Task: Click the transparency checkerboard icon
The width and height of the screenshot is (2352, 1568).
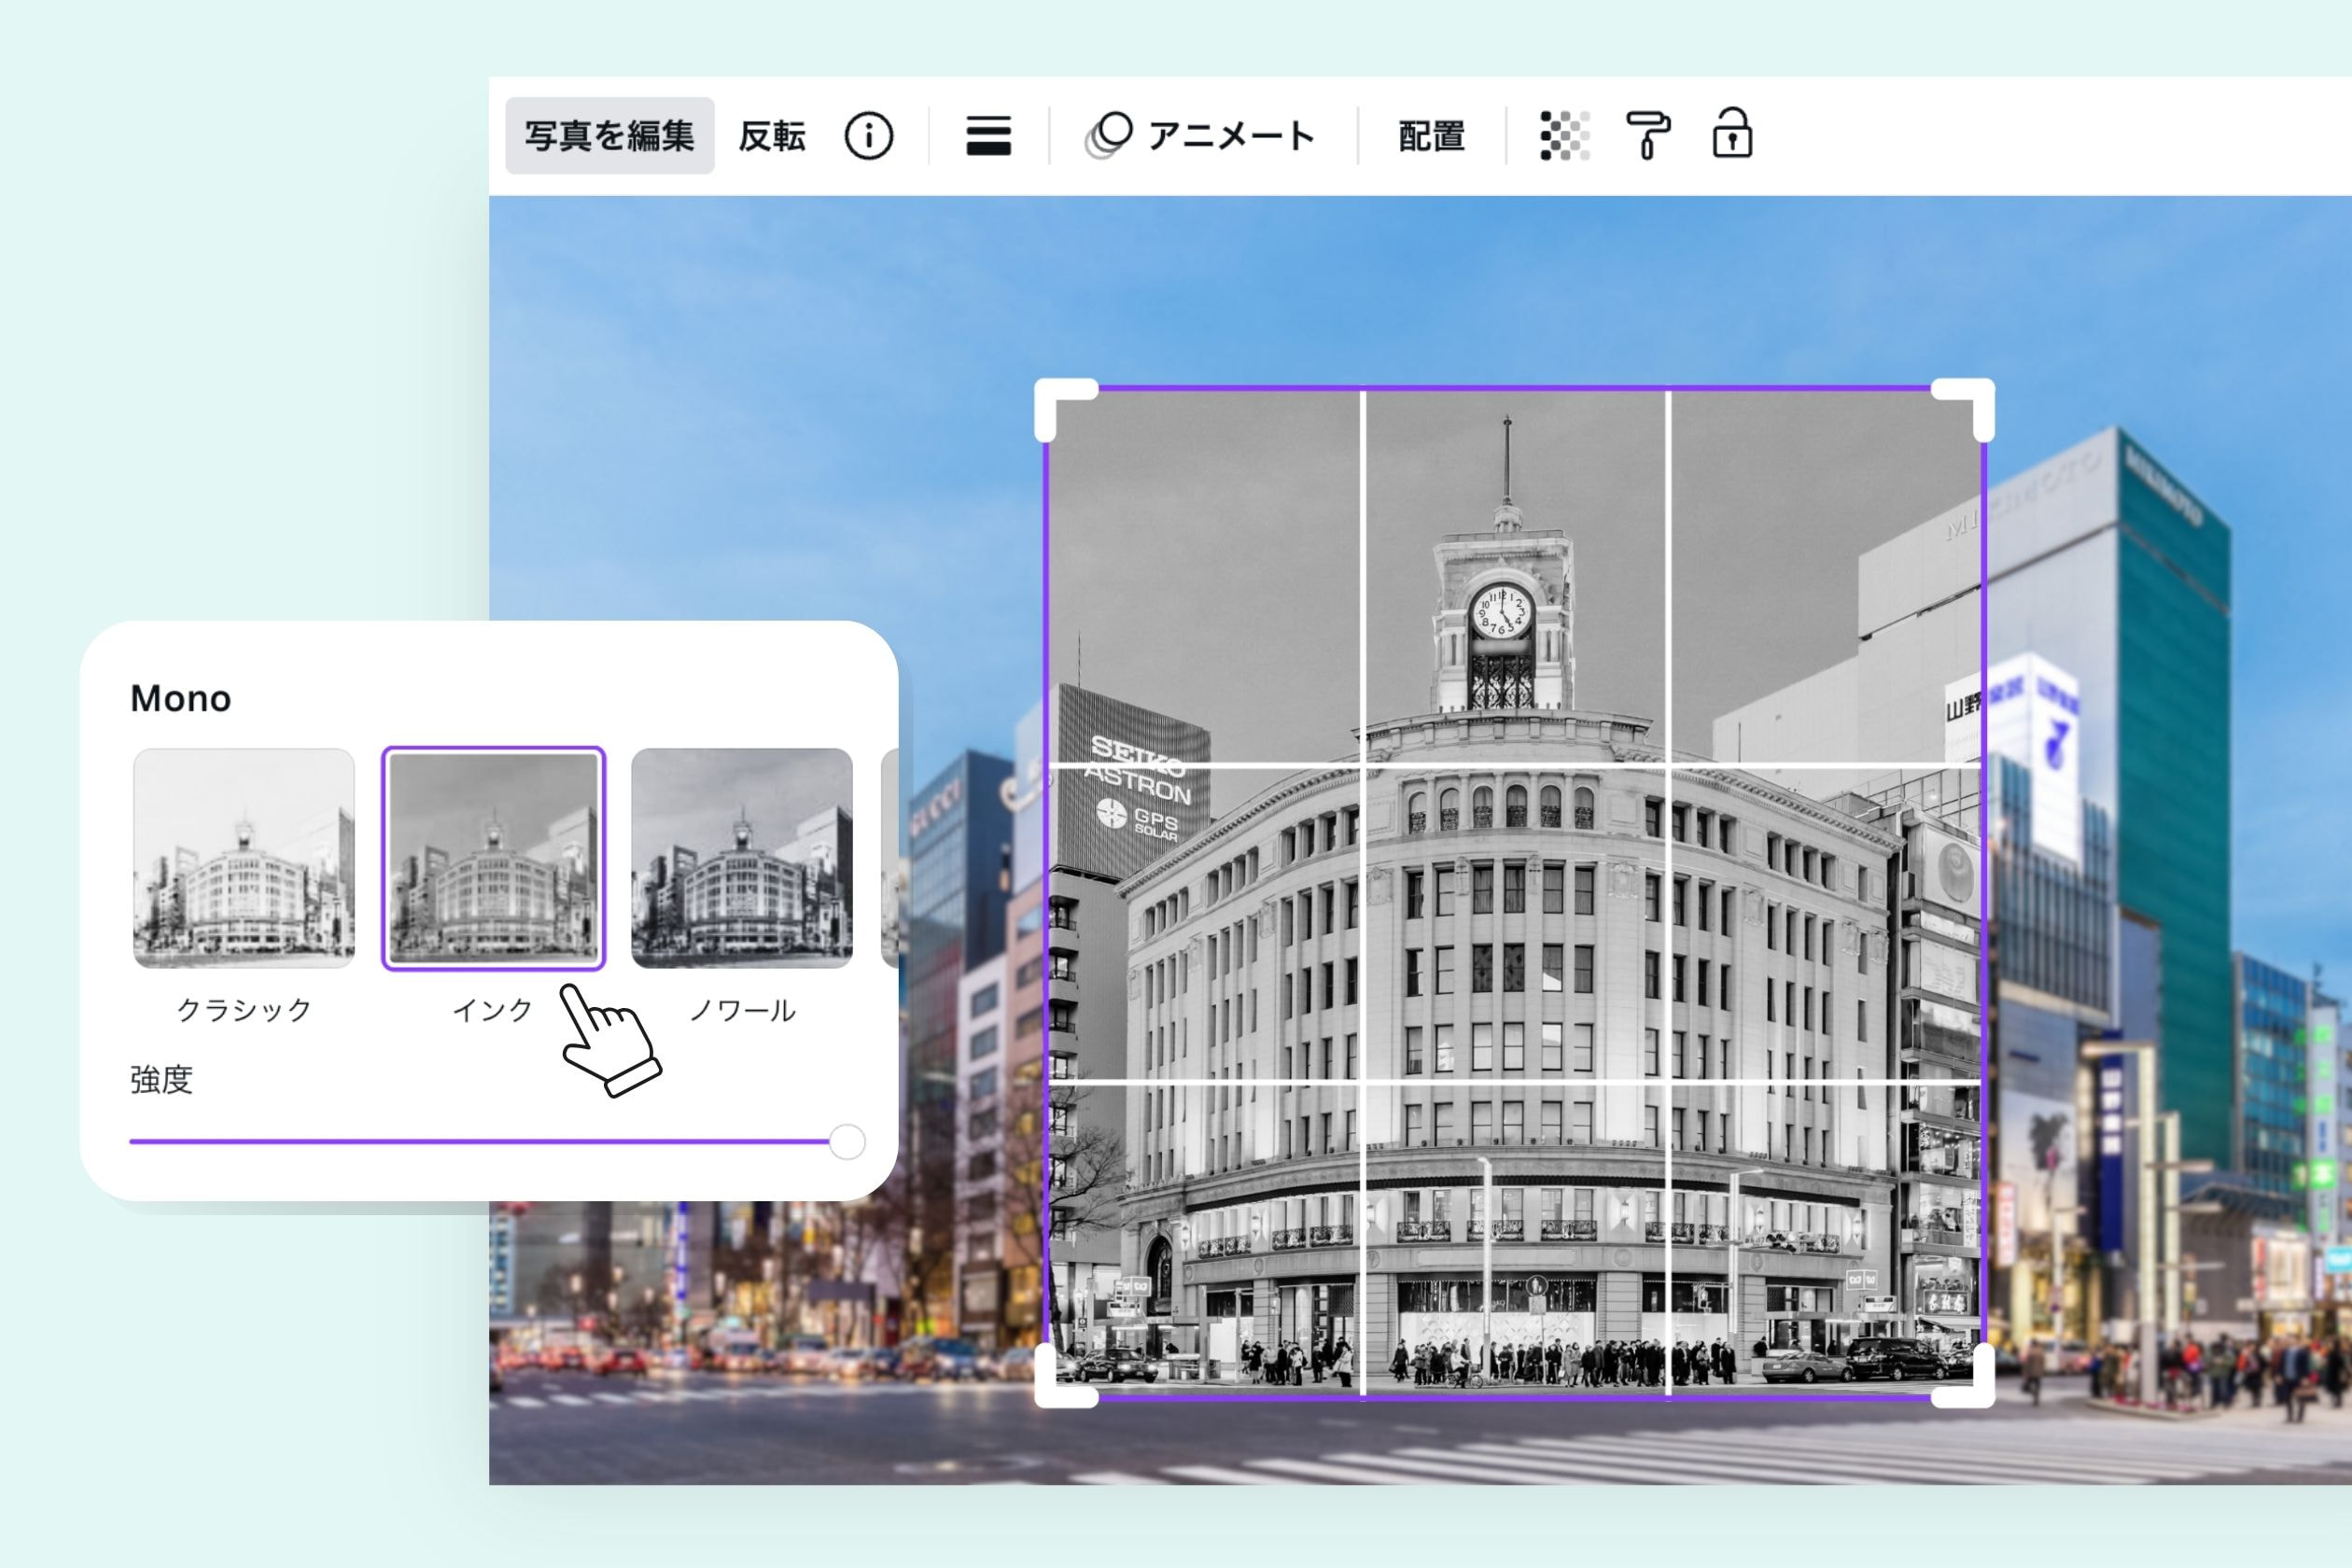Action: pos(1565,136)
